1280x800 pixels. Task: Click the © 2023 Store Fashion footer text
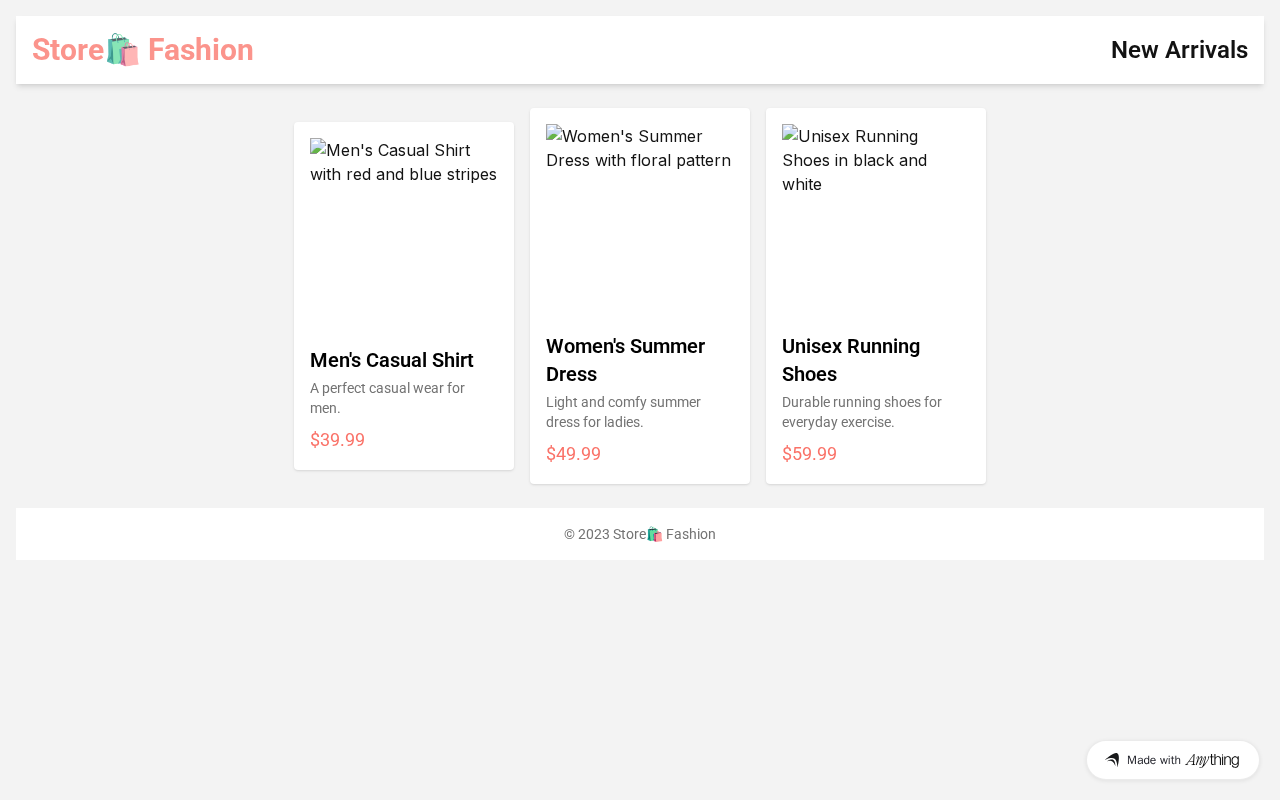[640, 534]
